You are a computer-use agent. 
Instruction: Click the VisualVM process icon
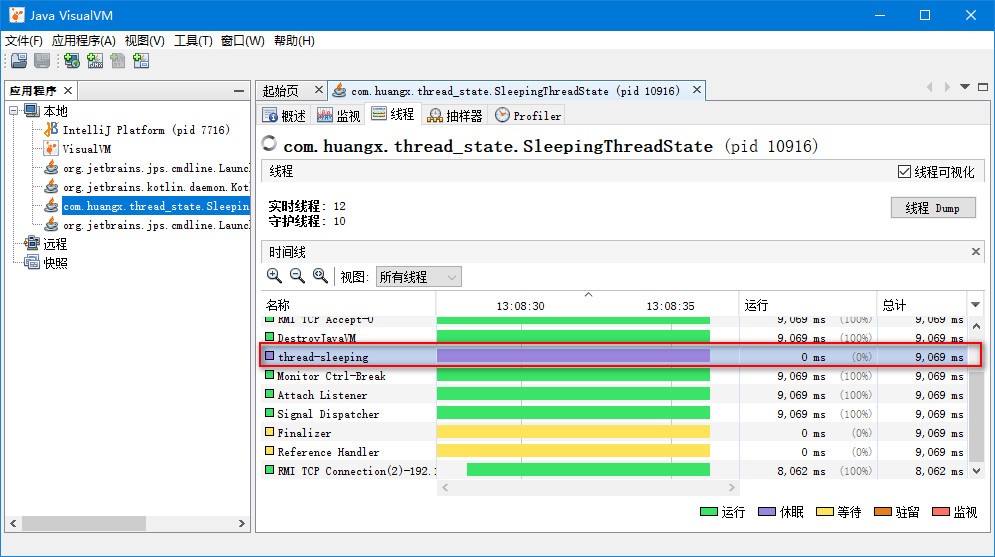[x=51, y=148]
